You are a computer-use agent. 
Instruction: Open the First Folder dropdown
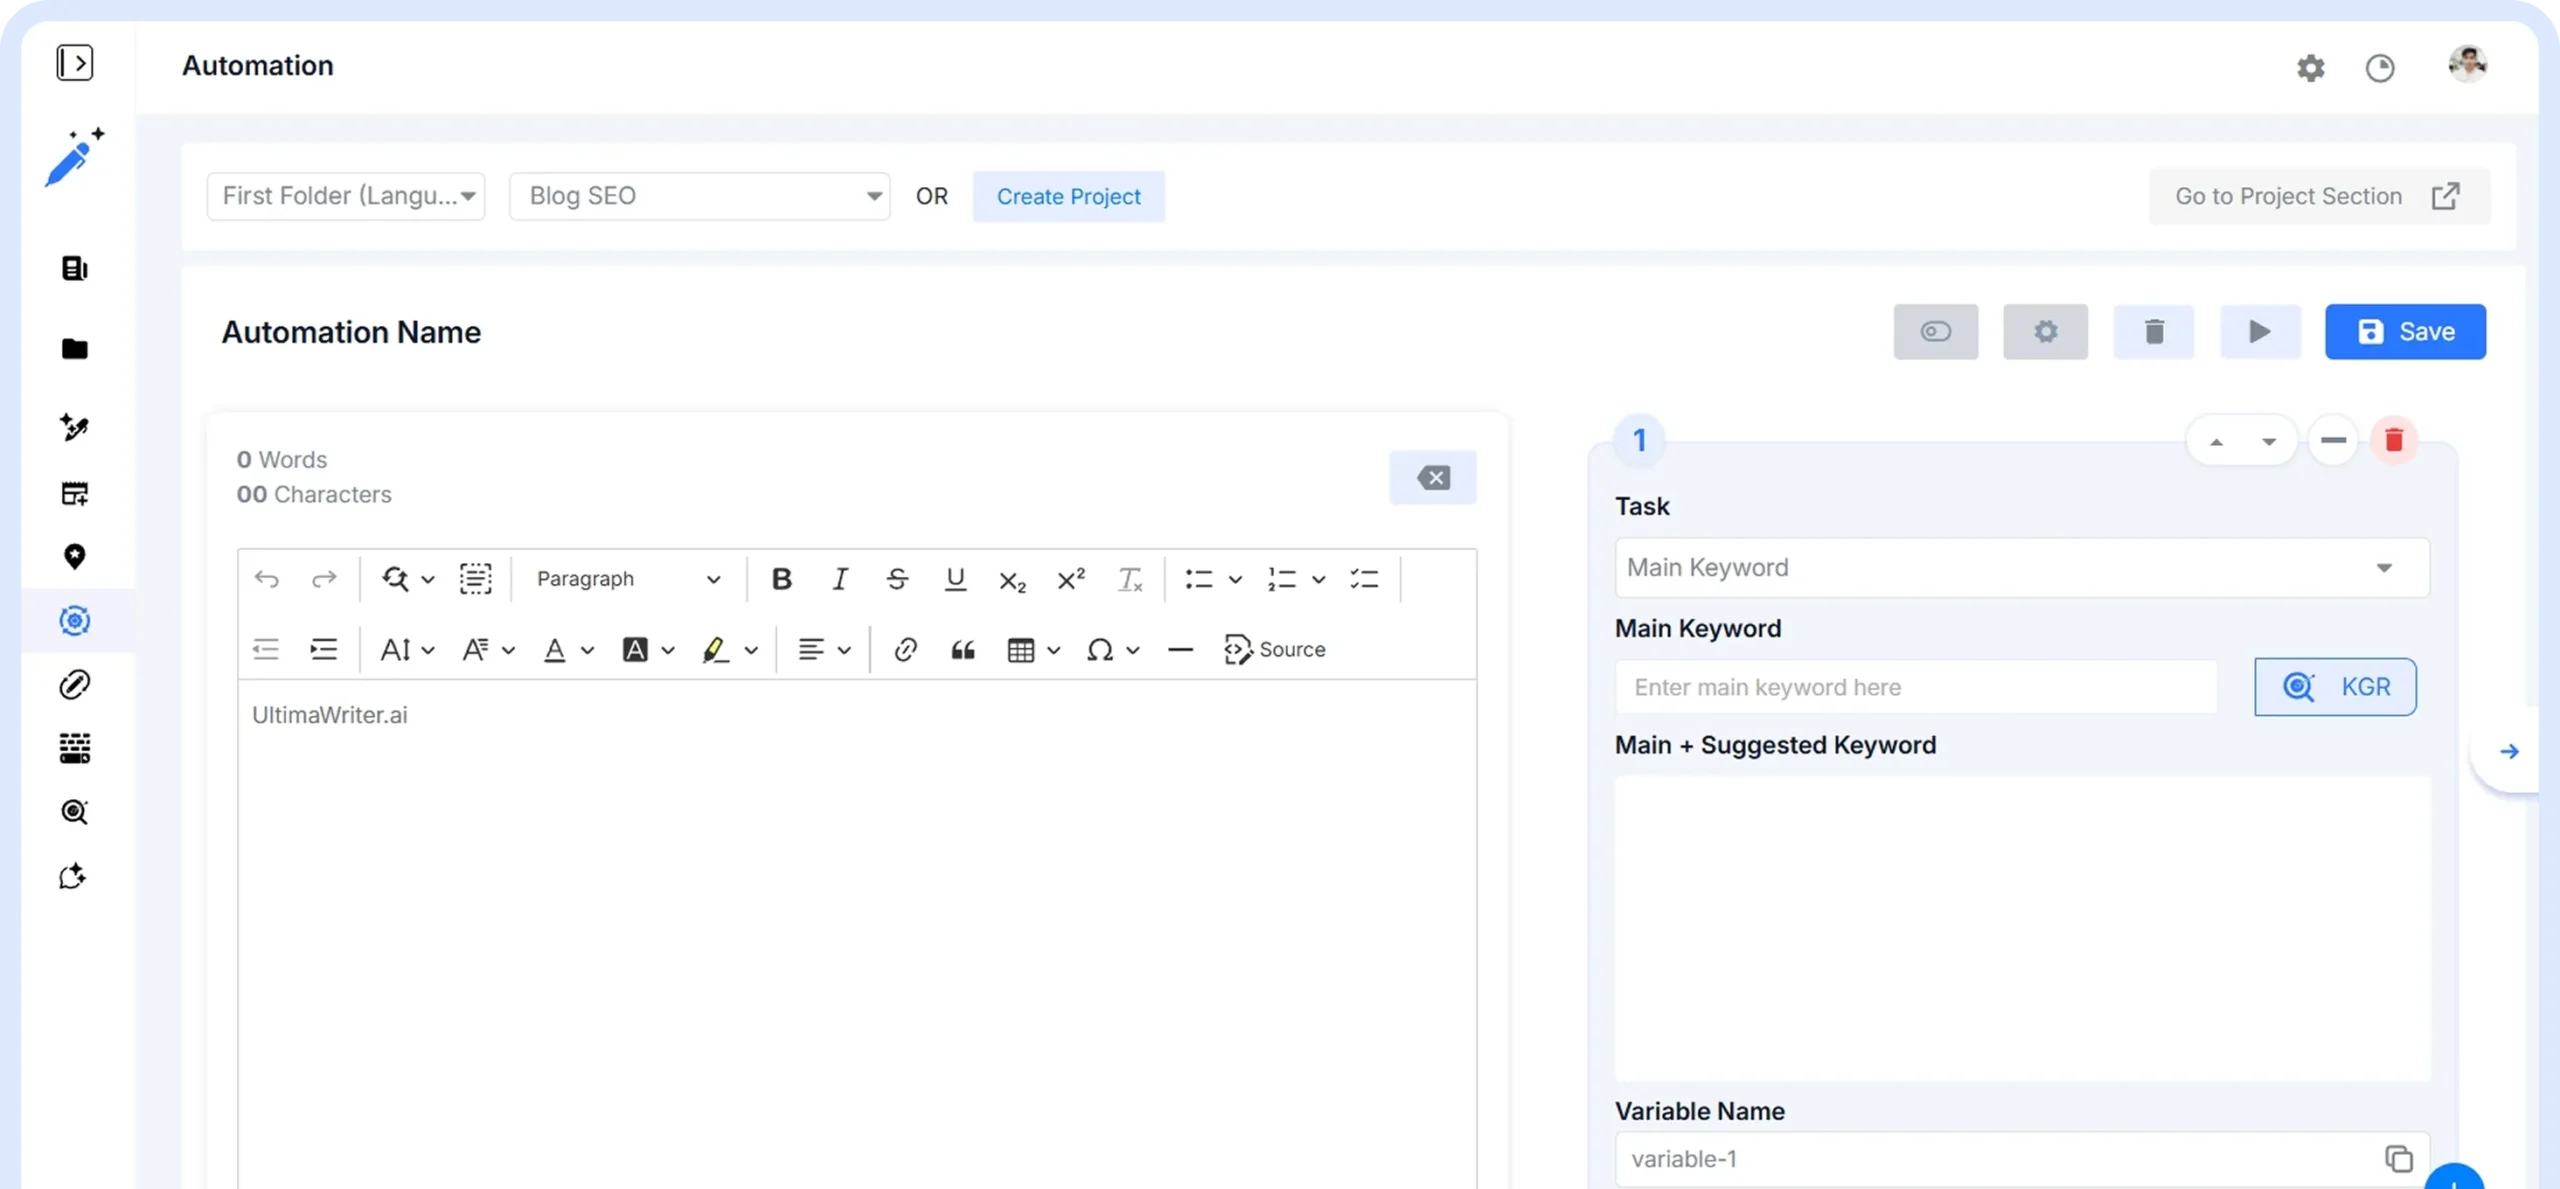[346, 196]
